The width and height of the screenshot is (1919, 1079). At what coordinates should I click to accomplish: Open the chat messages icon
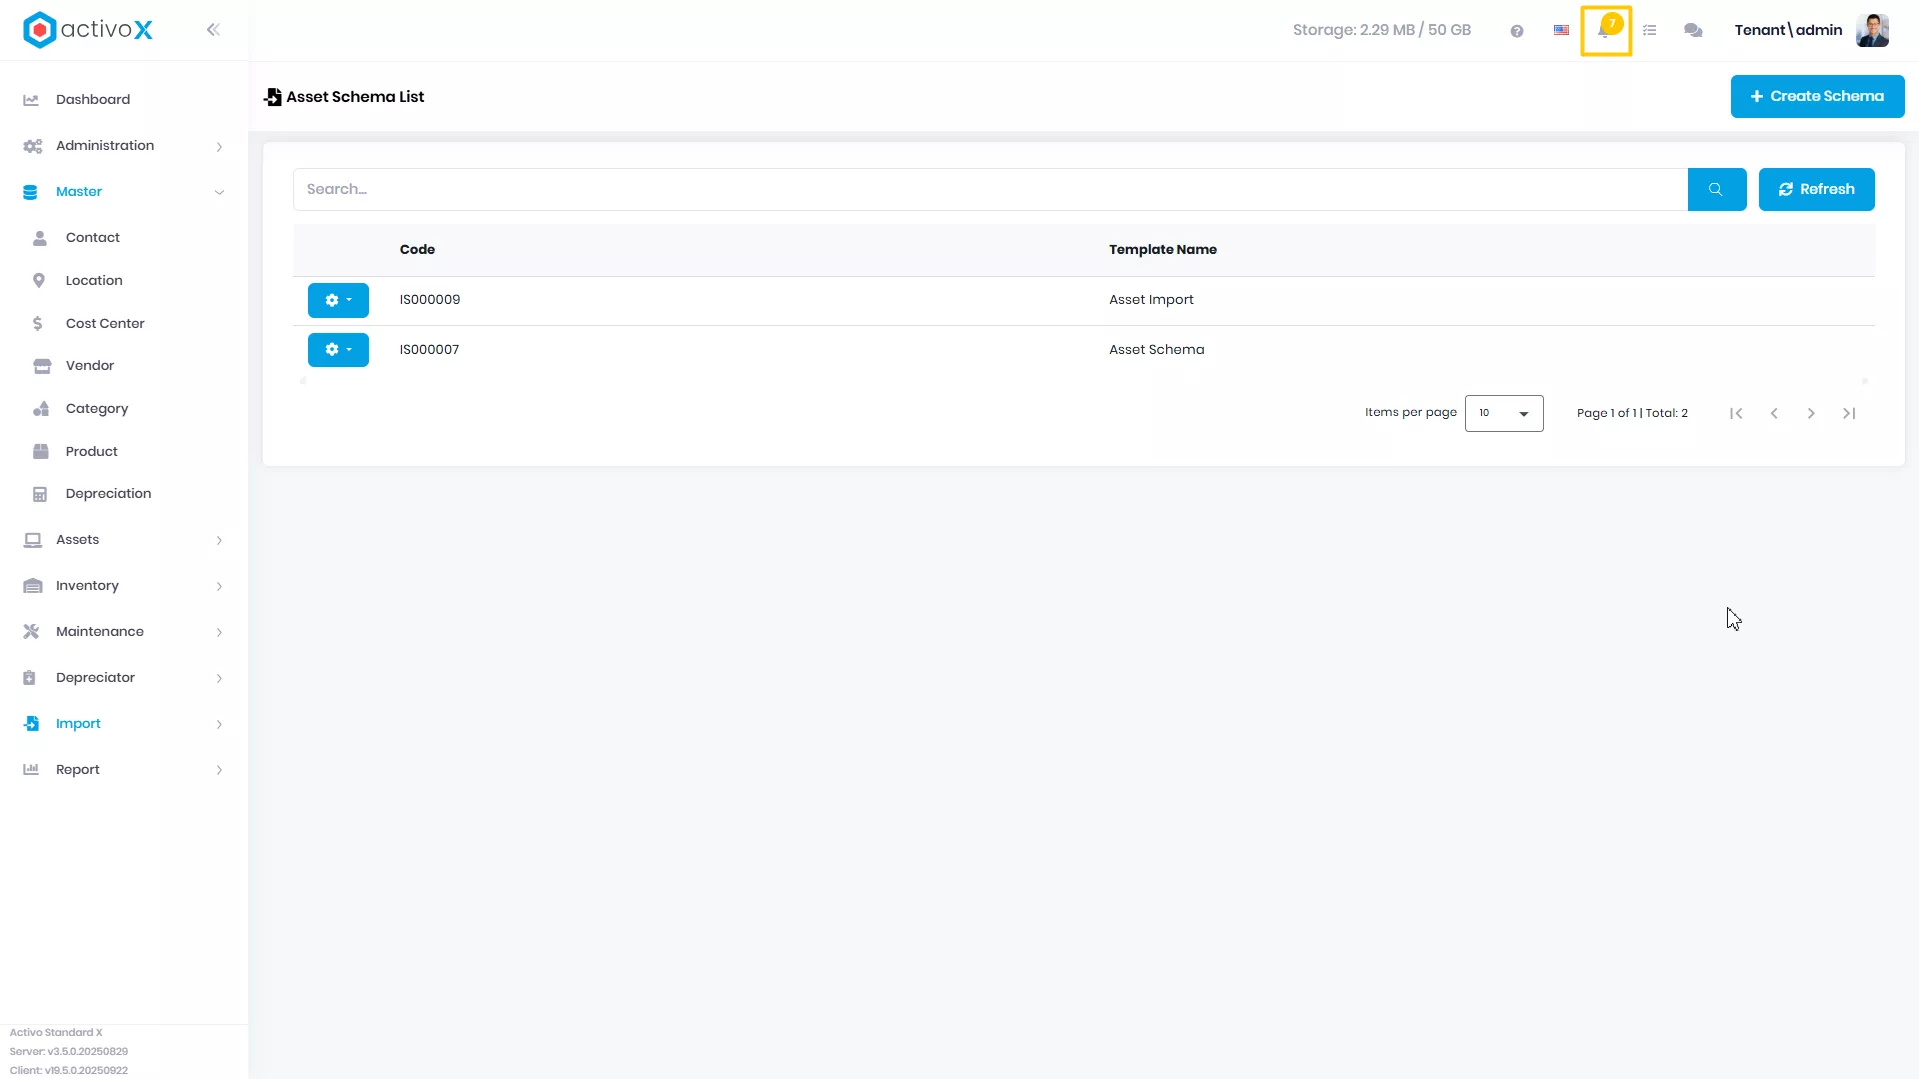coord(1693,30)
